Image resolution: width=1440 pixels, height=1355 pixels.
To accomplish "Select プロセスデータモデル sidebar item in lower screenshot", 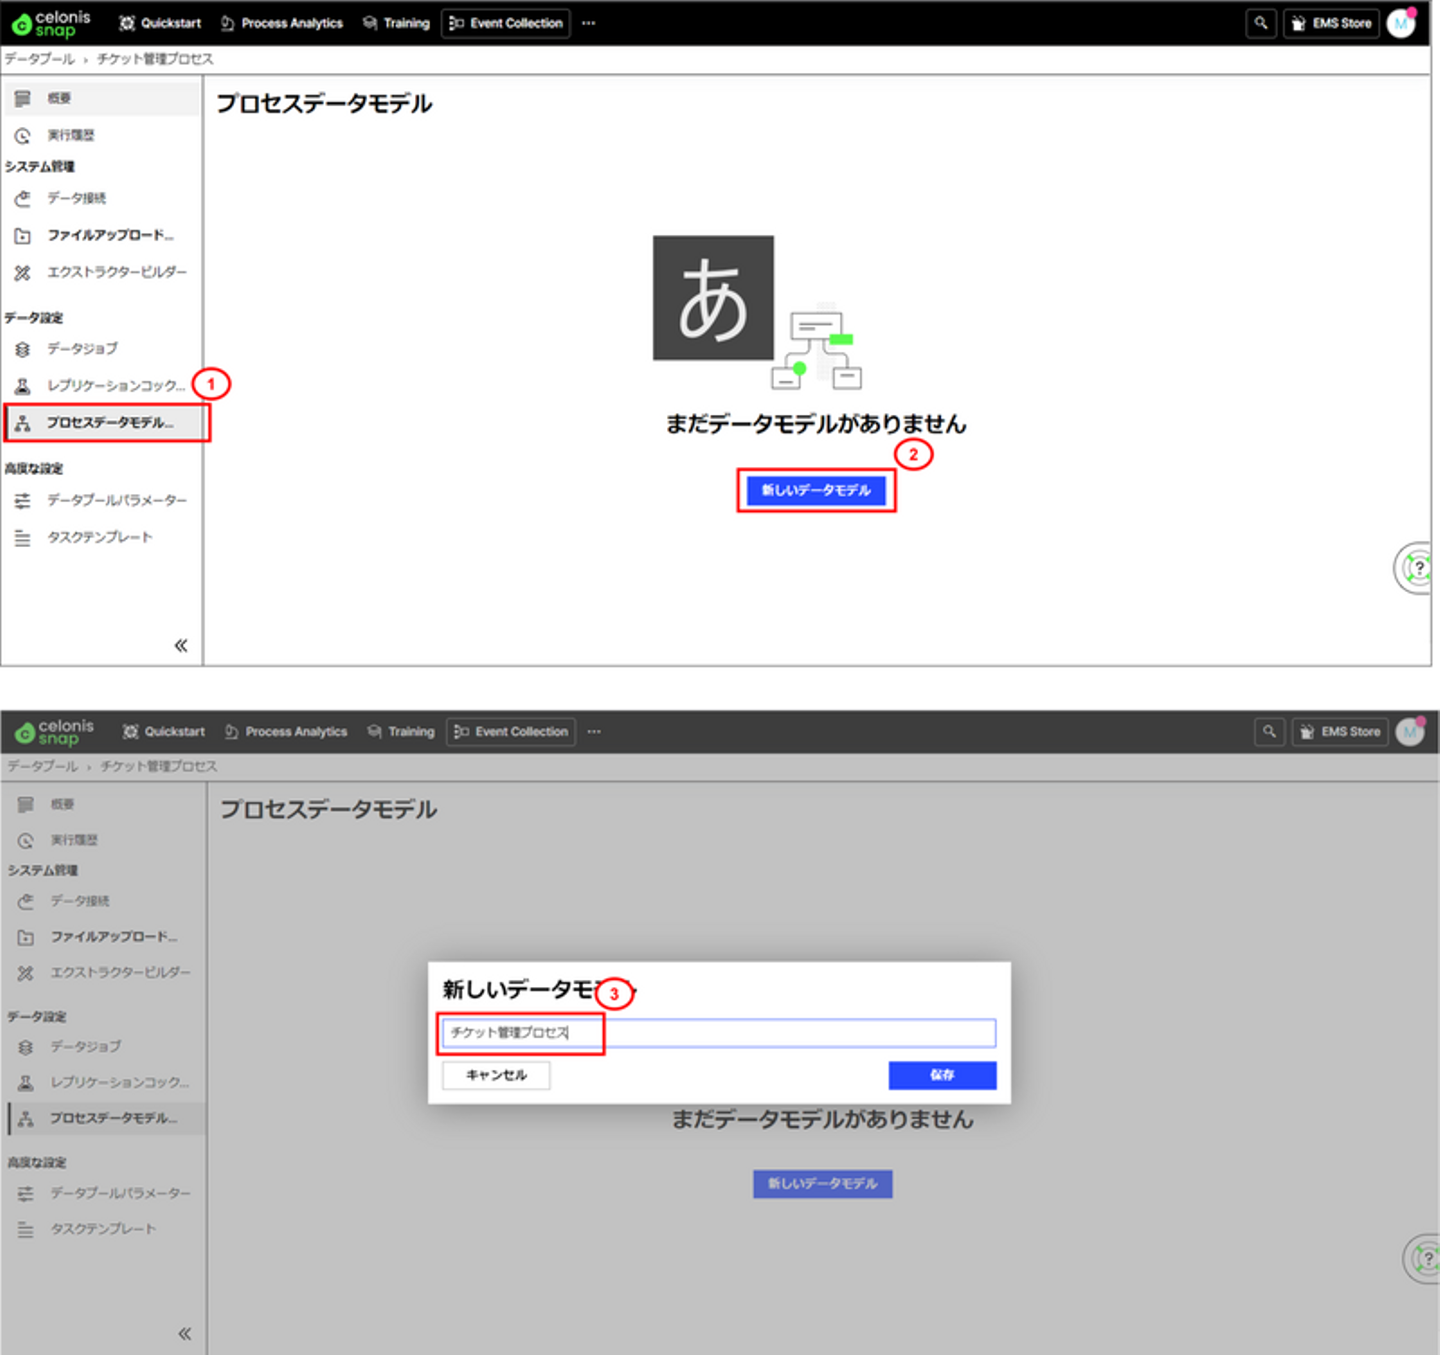I will coord(107,1119).
